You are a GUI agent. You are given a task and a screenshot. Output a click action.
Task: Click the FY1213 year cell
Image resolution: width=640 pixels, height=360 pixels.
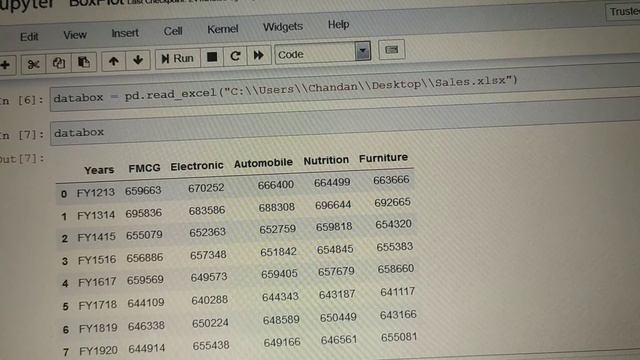click(96, 193)
